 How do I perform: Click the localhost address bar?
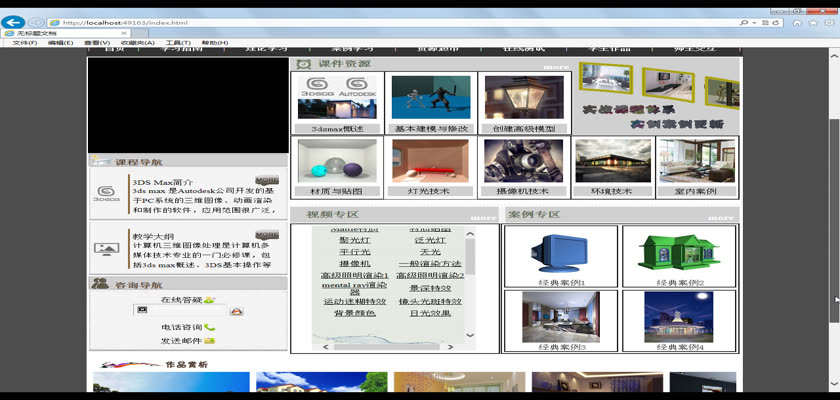(x=391, y=22)
